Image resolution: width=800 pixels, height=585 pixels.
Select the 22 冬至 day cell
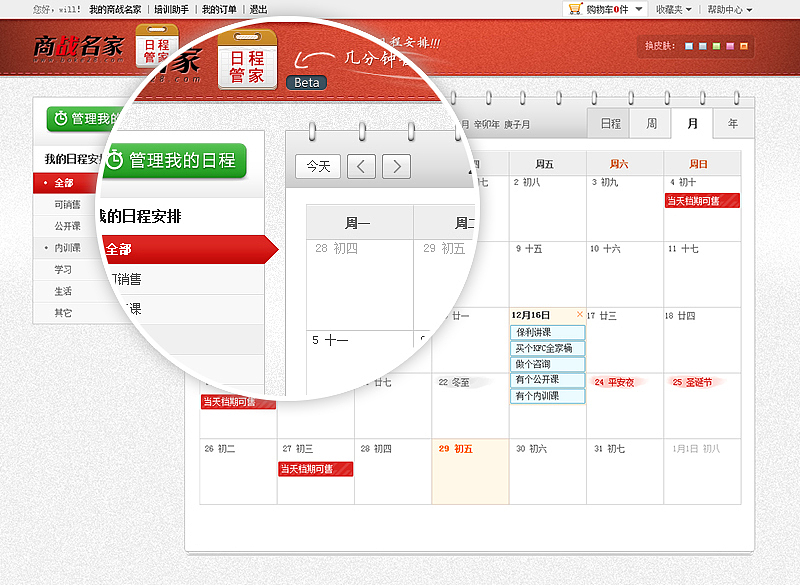470,406
